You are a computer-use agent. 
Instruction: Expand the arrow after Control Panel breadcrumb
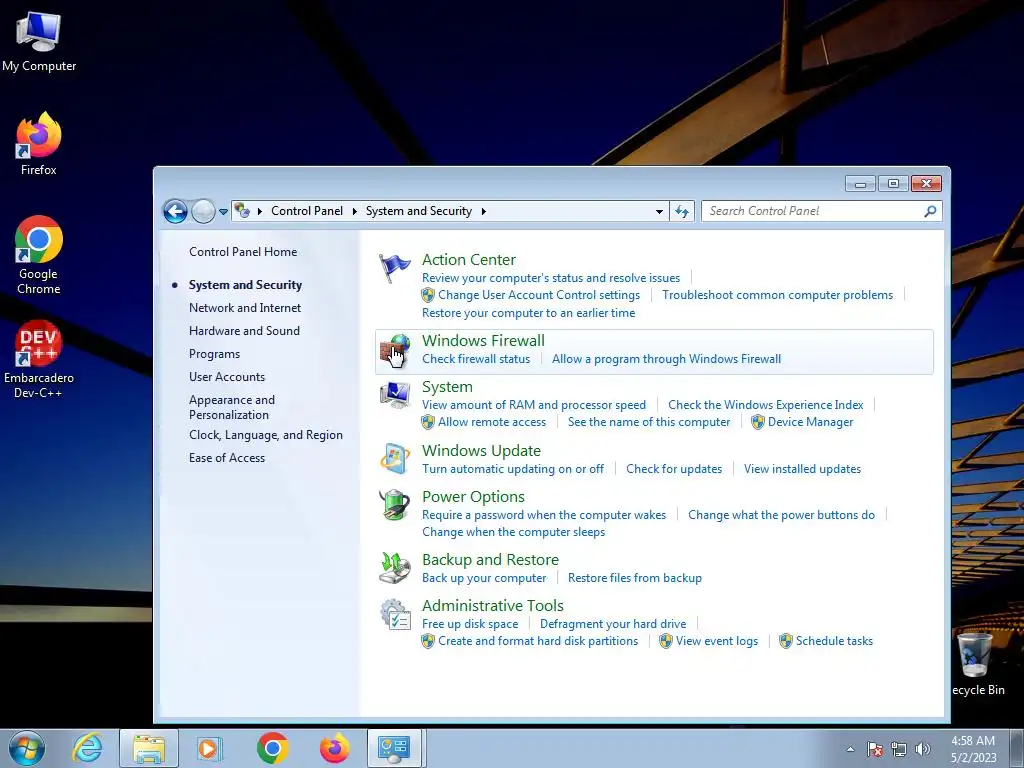(x=355, y=211)
